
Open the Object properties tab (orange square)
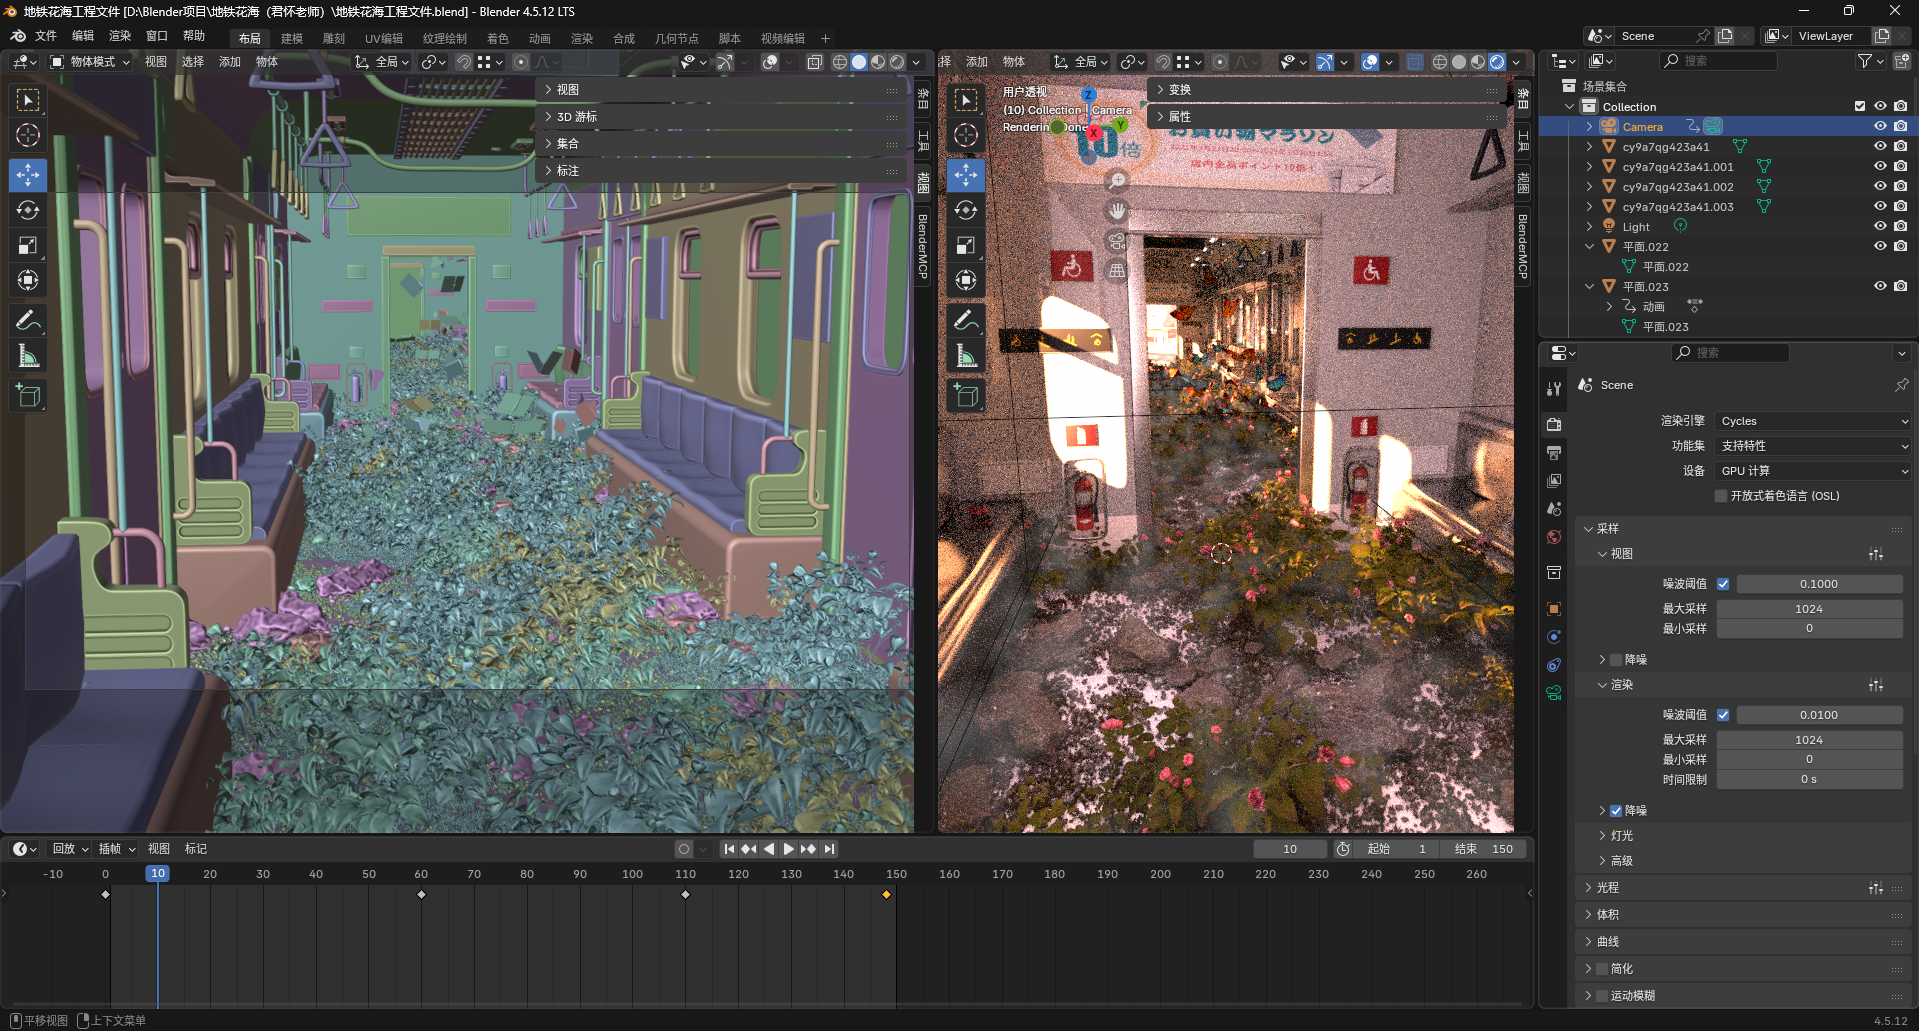click(x=1554, y=609)
